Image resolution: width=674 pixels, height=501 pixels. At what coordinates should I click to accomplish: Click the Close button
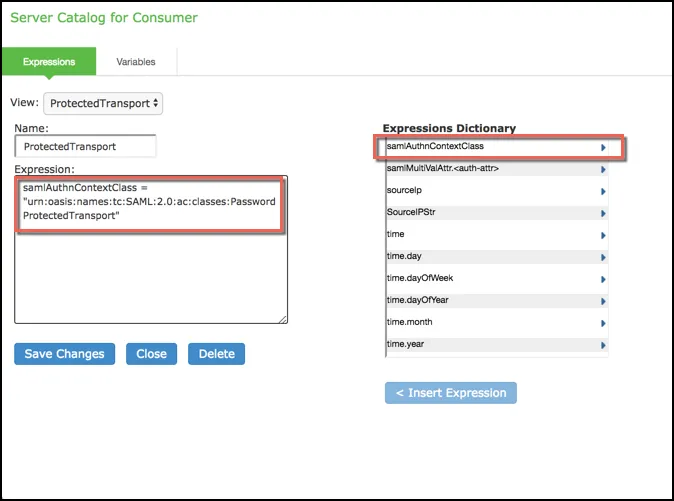point(151,354)
